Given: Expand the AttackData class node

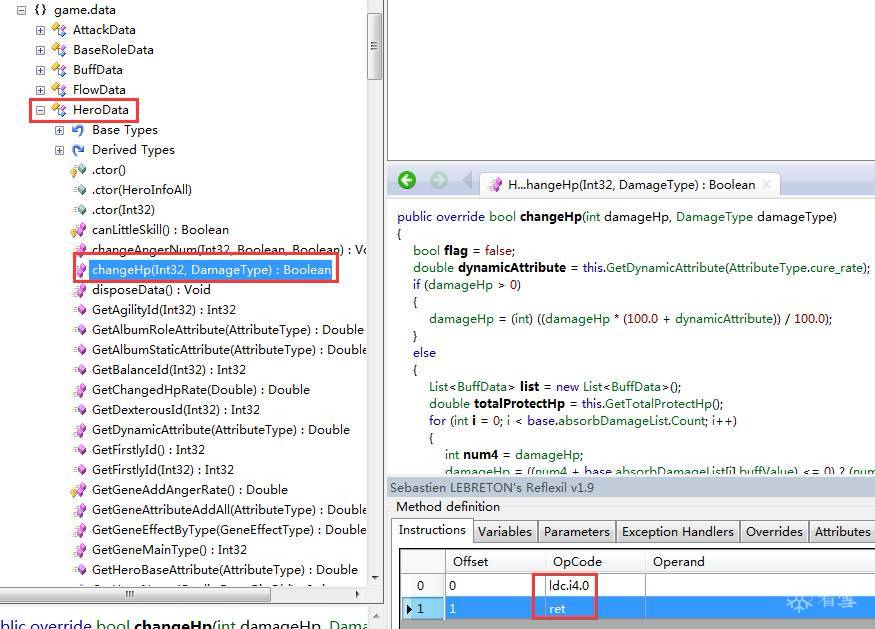Looking at the screenshot, I should pyautogui.click(x=40, y=30).
